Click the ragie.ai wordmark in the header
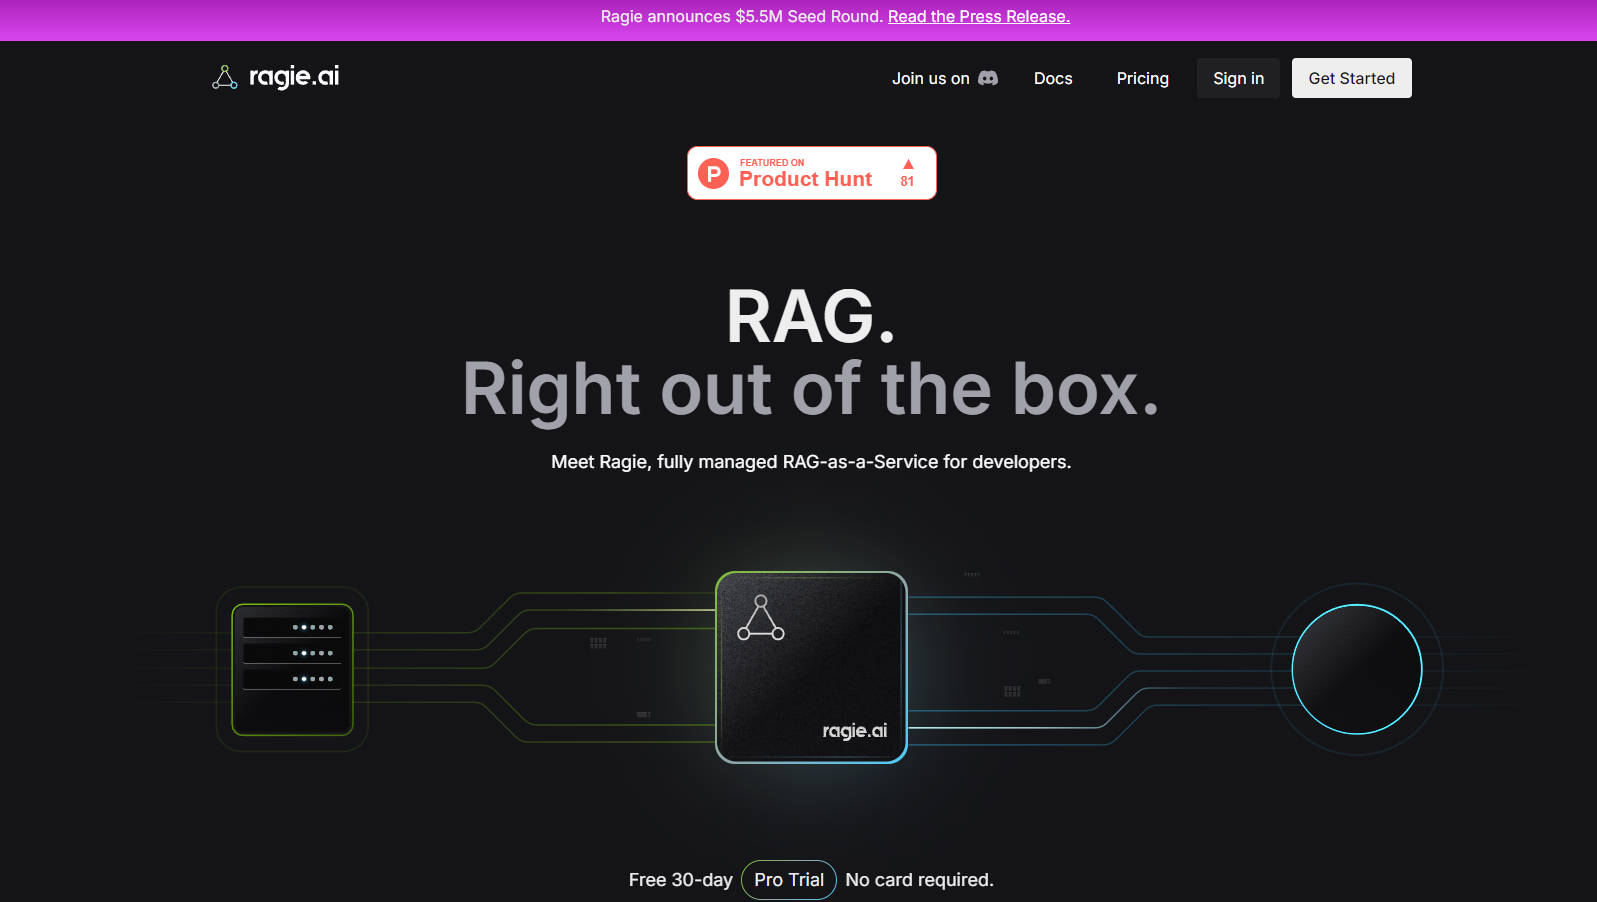This screenshot has height=902, width=1597. tap(294, 77)
